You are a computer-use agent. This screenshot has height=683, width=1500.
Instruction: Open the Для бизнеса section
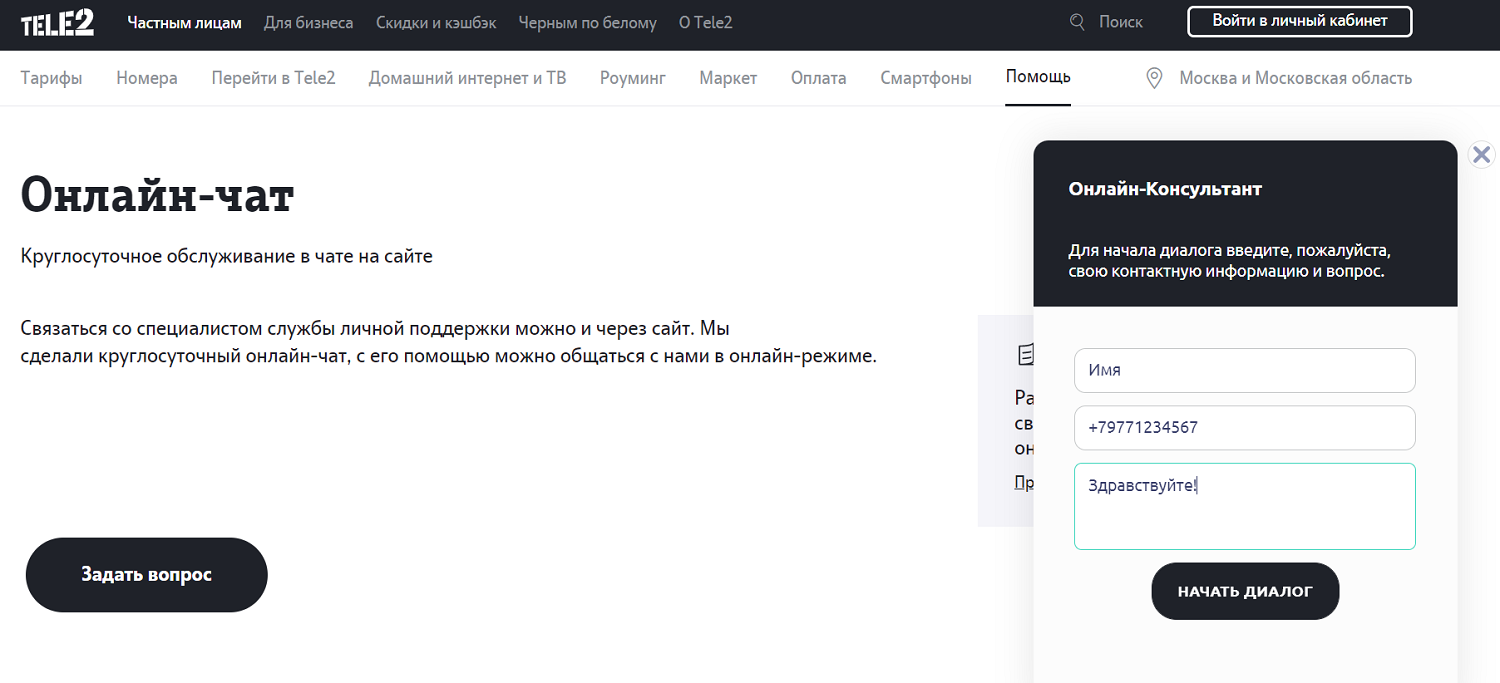coord(309,22)
